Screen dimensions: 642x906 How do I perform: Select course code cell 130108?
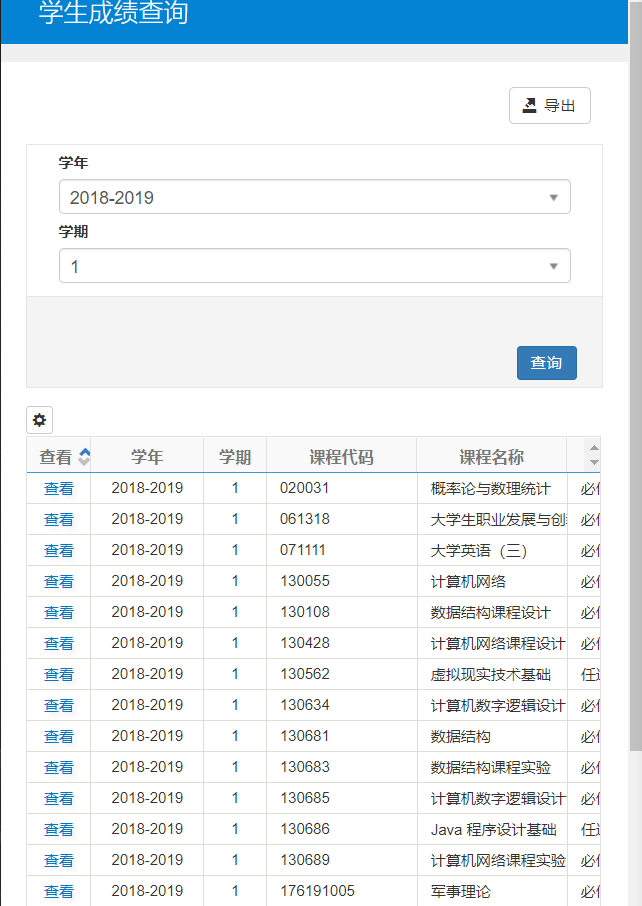pyautogui.click(x=342, y=612)
